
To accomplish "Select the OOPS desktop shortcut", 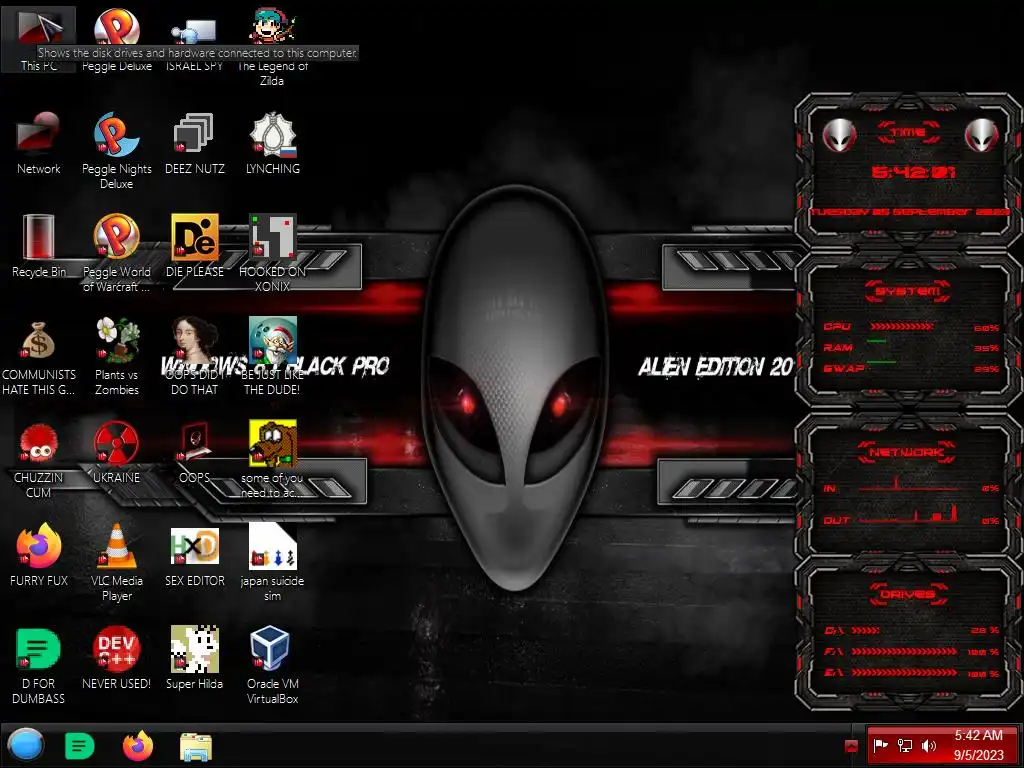I will pyautogui.click(x=195, y=453).
